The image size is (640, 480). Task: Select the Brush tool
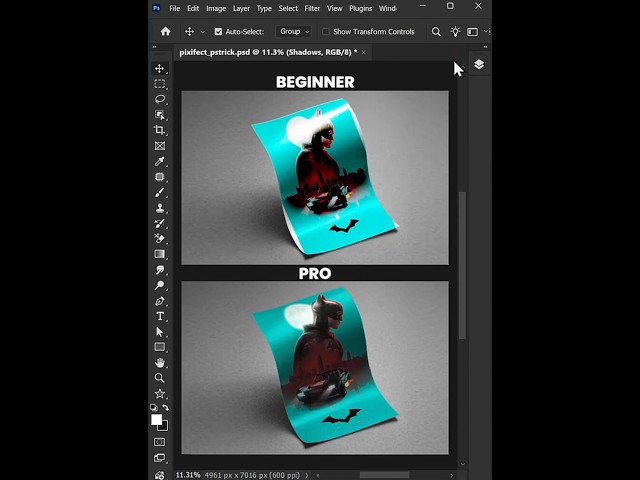tap(160, 192)
